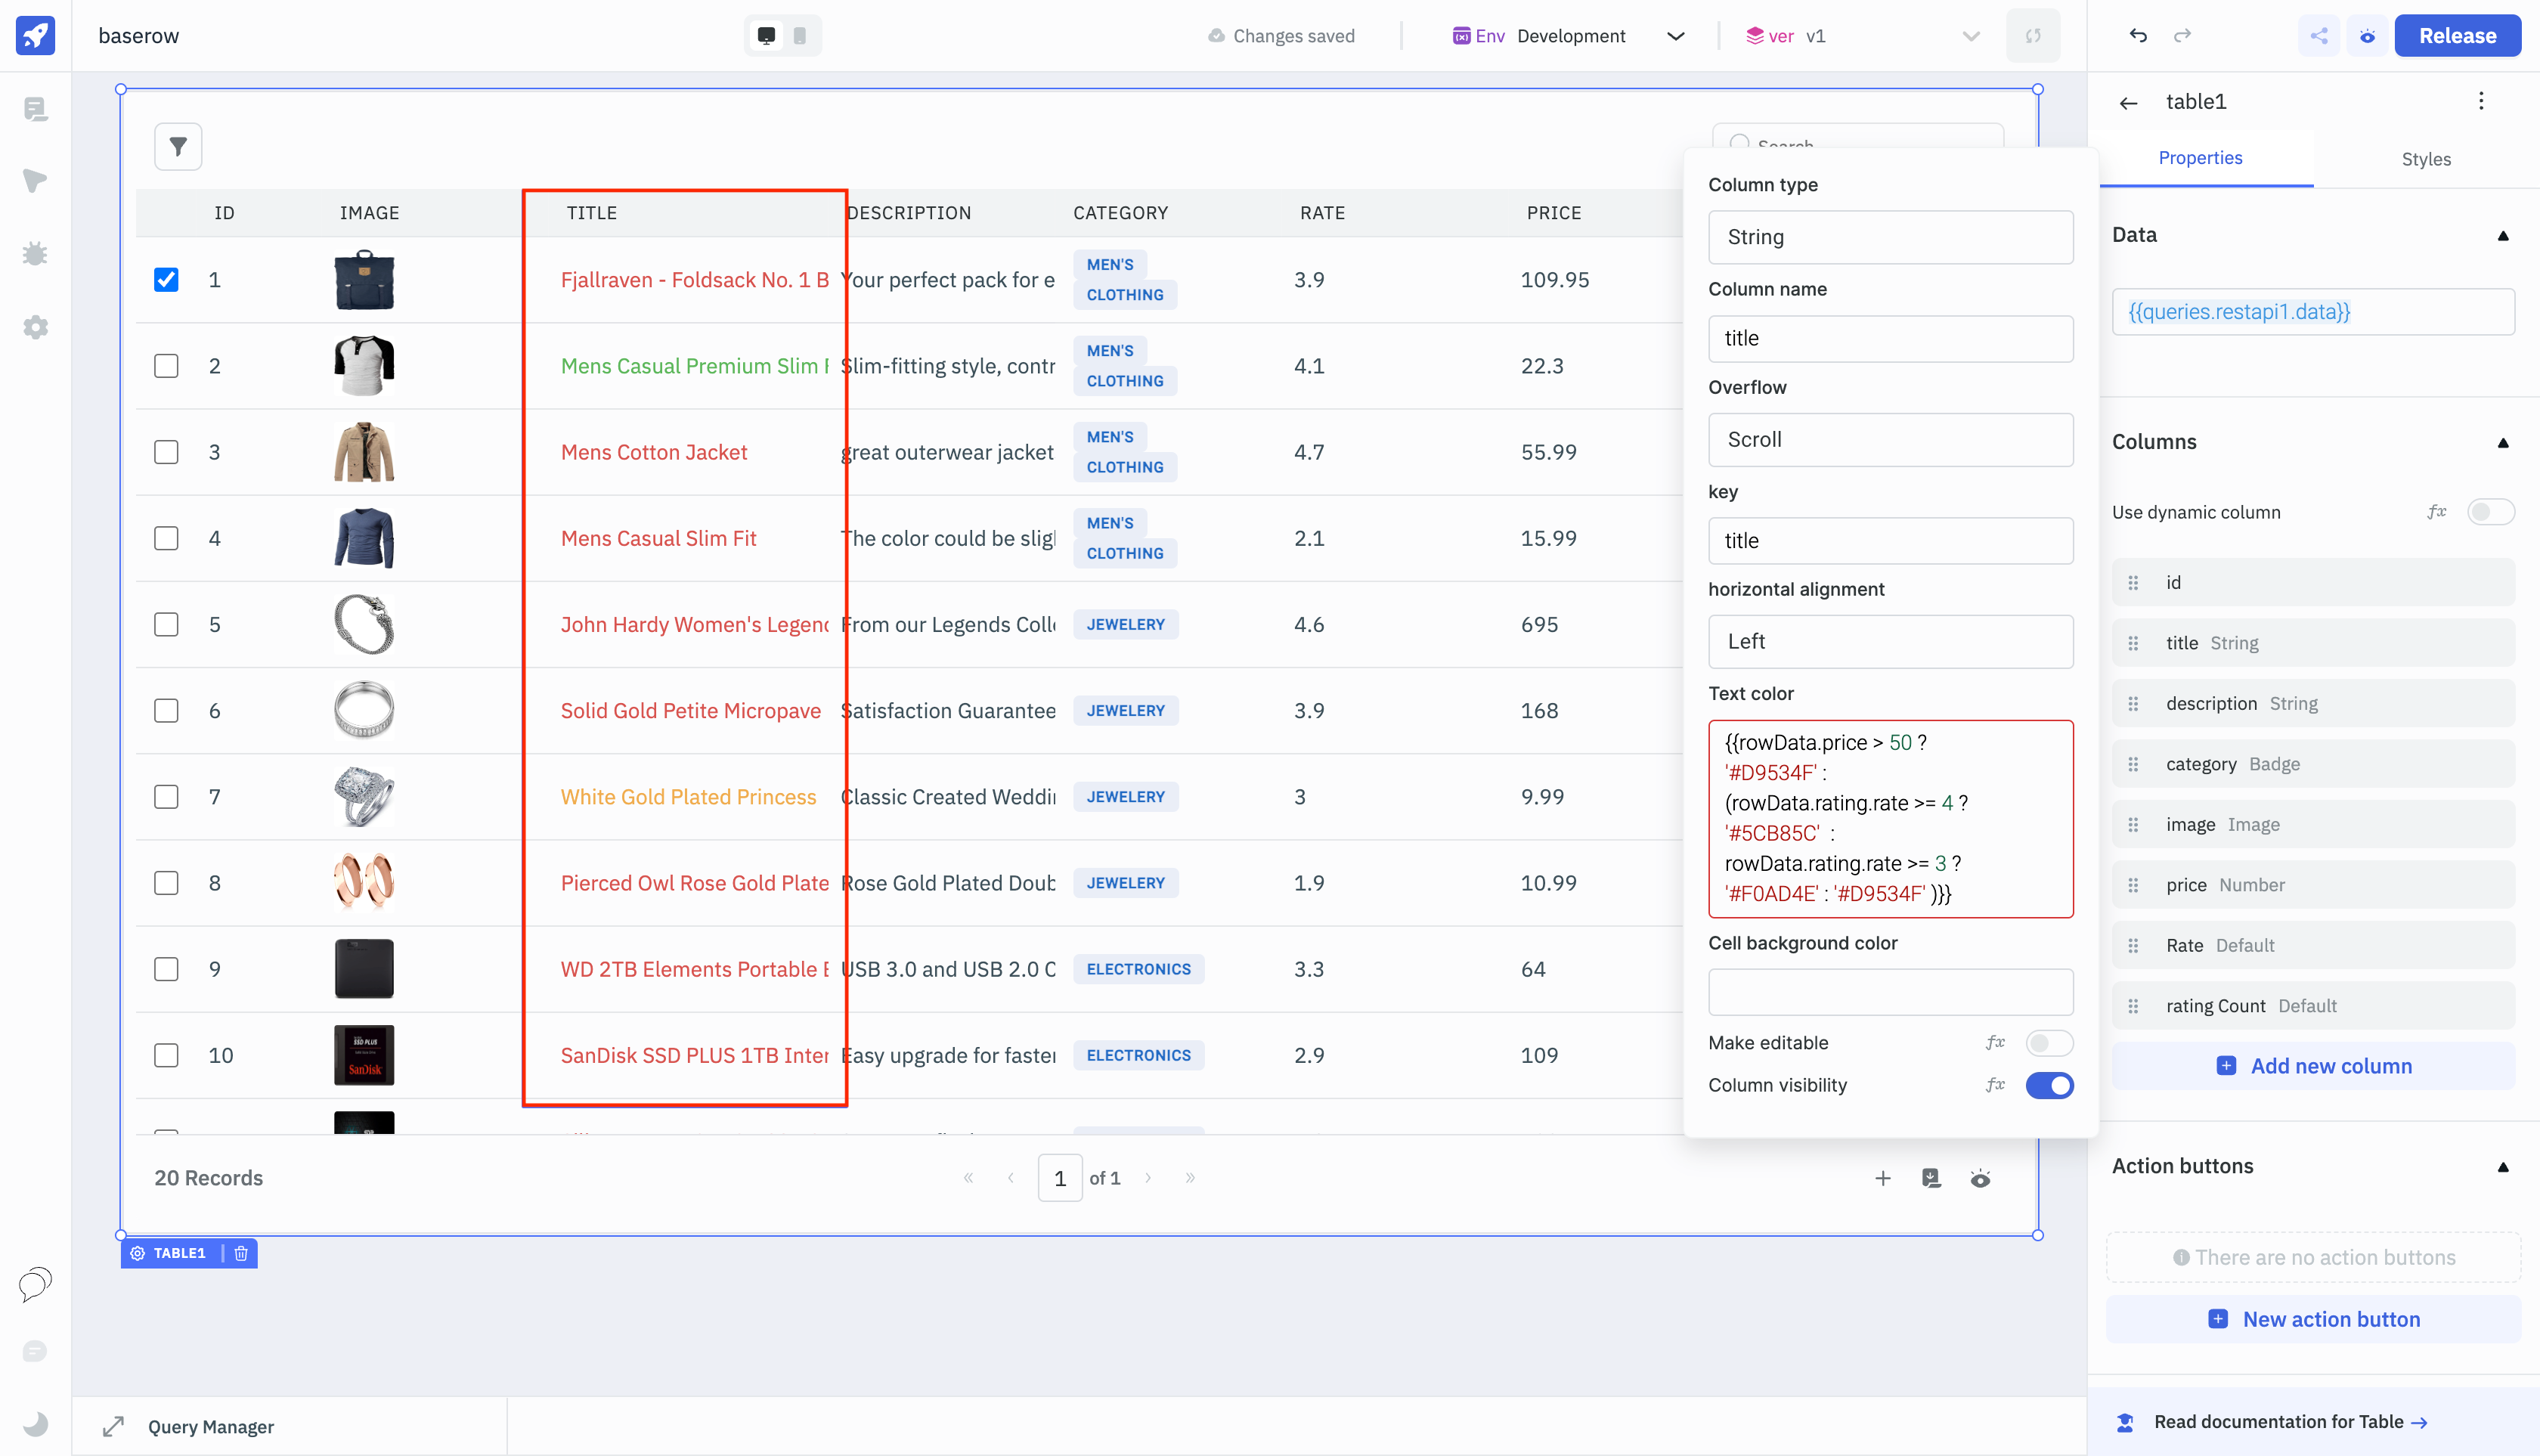The height and width of the screenshot is (1456, 2540).
Task: Check the checkbox for row 1
Action: tap(164, 279)
